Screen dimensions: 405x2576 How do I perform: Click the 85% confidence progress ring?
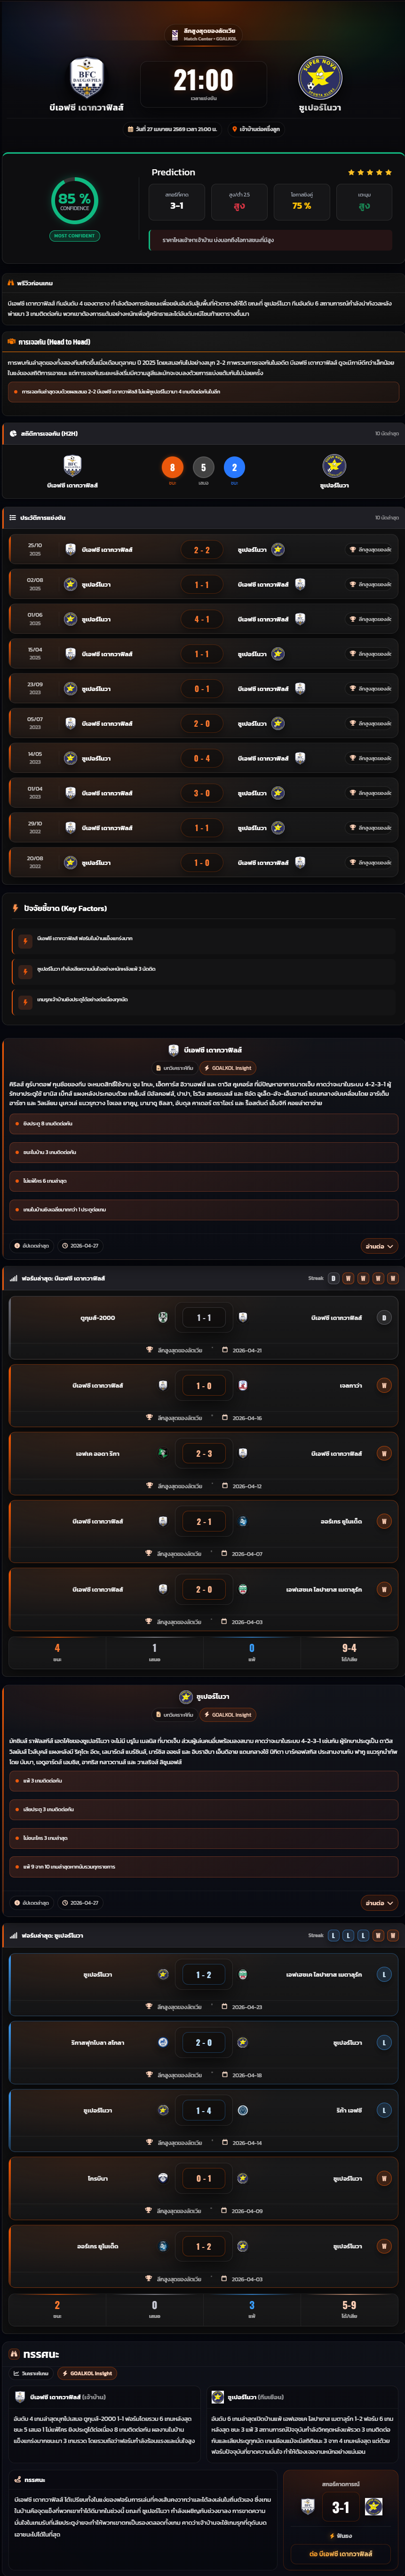[74, 200]
